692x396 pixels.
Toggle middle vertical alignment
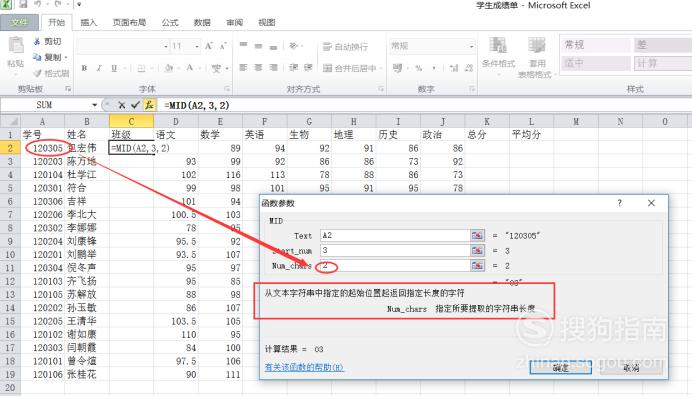coord(259,46)
